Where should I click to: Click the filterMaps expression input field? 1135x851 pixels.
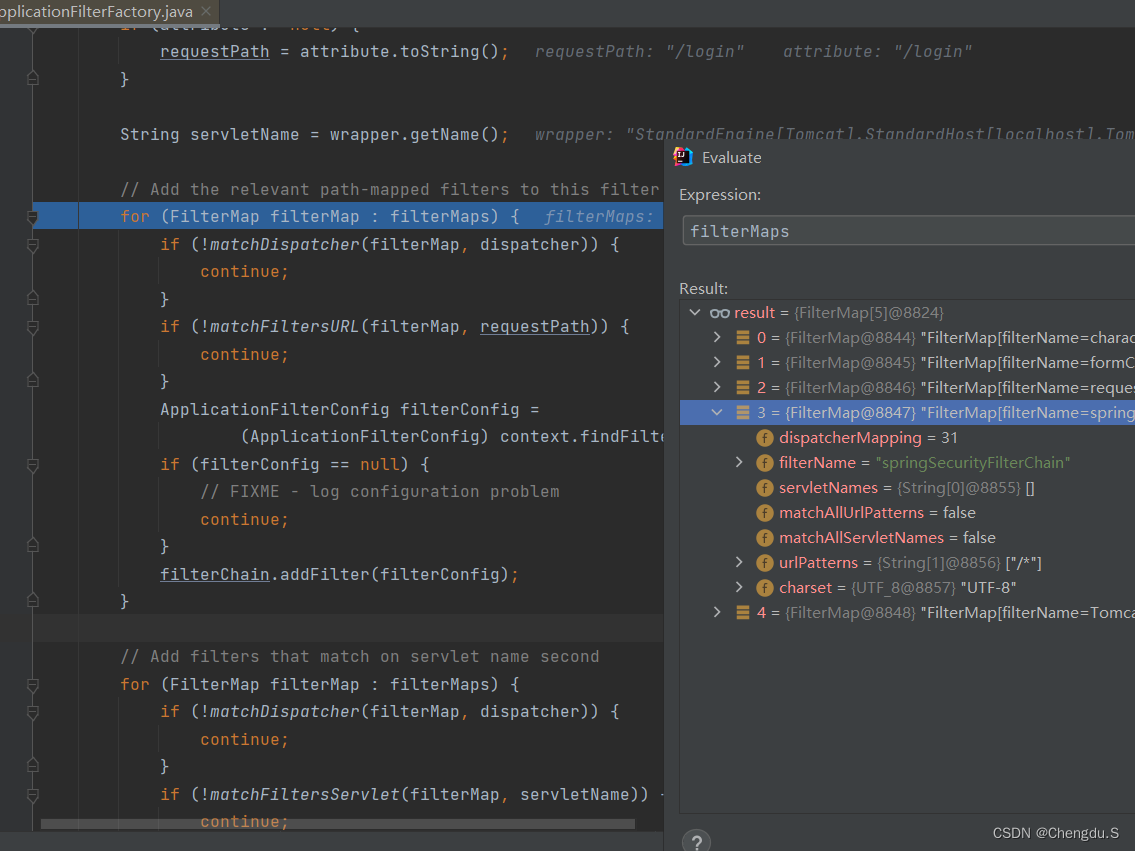click(908, 231)
